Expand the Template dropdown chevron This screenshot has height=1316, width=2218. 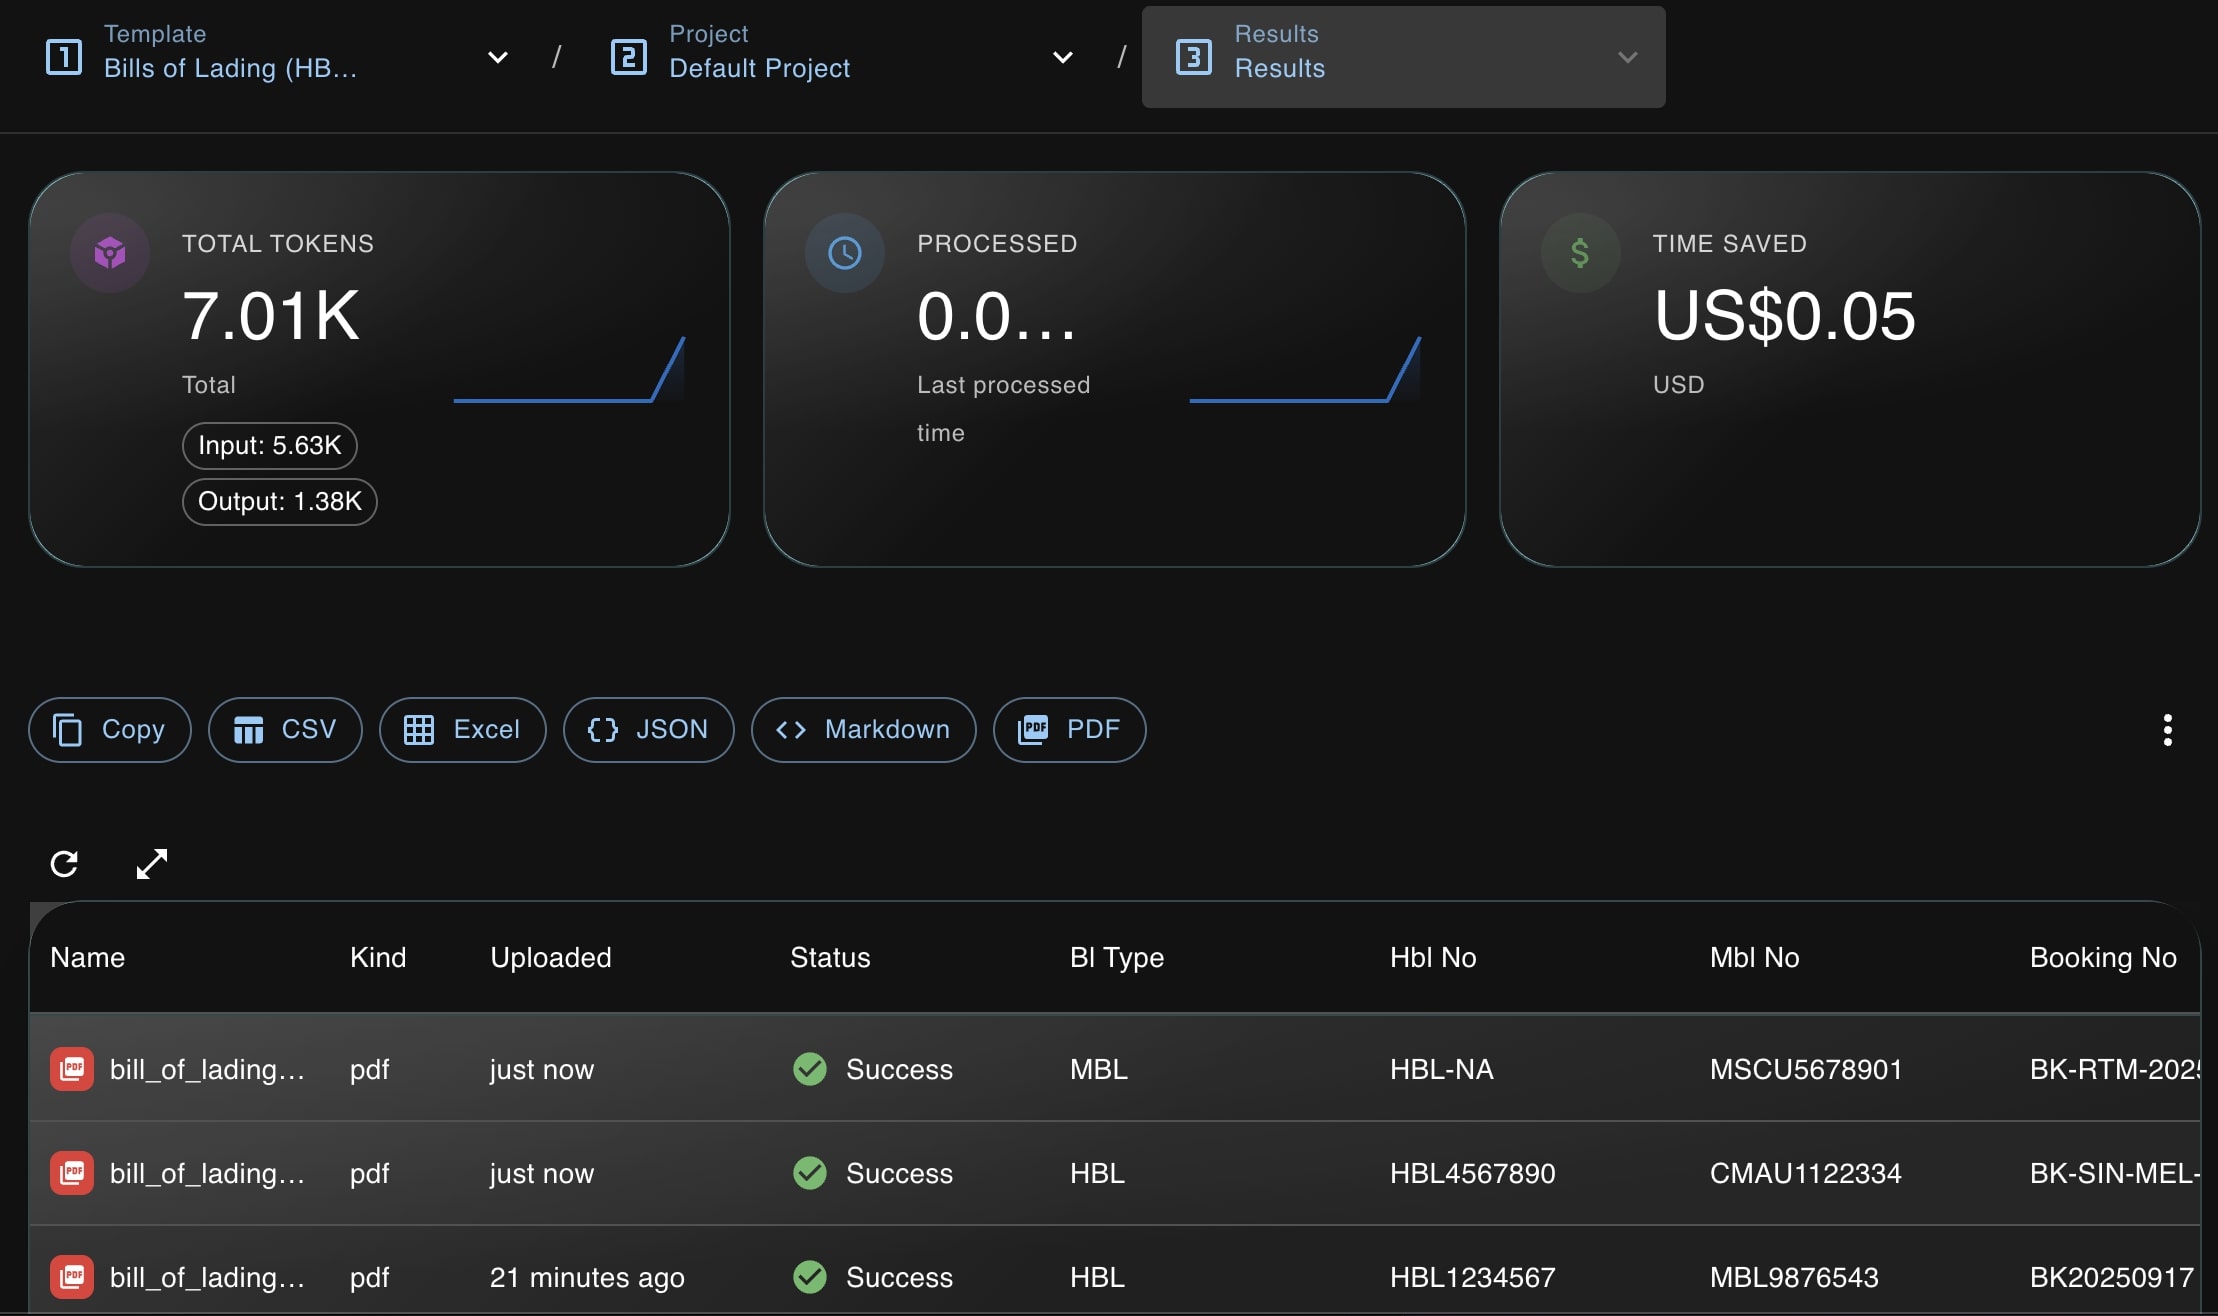(x=497, y=57)
